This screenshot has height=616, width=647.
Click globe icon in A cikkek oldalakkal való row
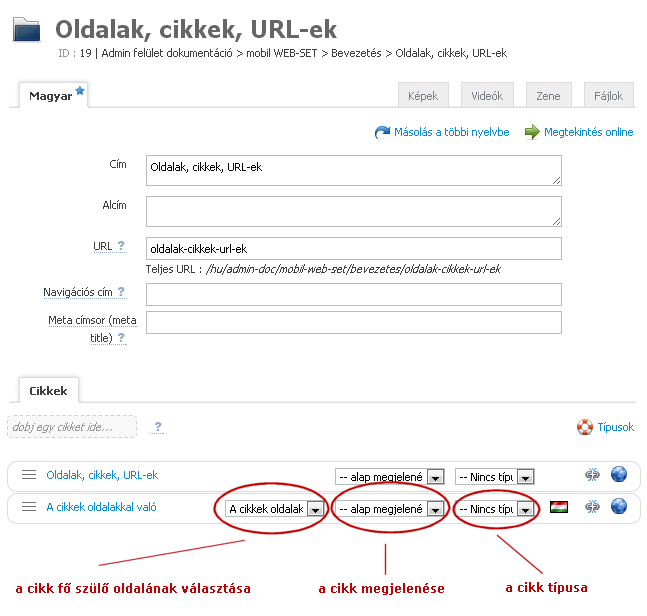pyautogui.click(x=619, y=506)
